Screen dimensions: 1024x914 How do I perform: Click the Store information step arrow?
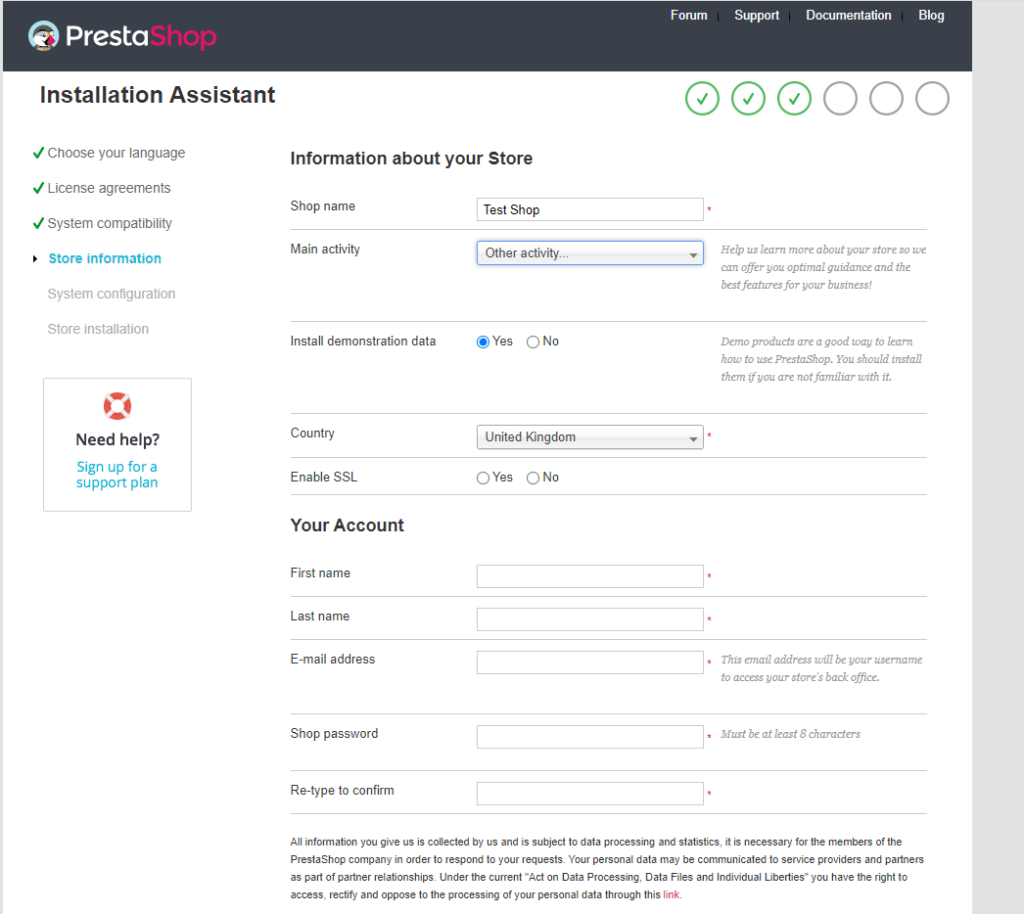[x=35, y=259]
